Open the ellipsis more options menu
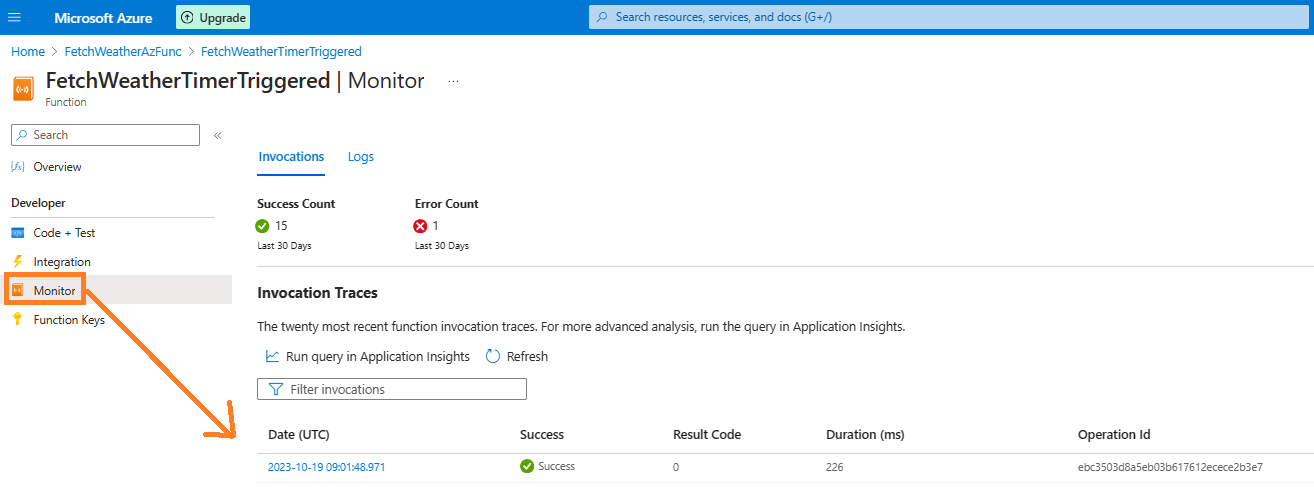The image size is (1314, 488). click(x=453, y=82)
